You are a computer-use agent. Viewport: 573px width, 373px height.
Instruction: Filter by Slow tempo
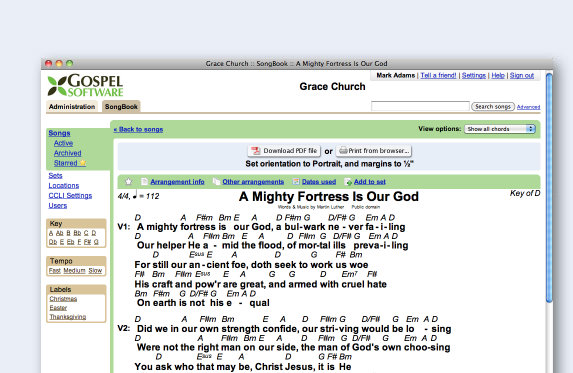[95, 270]
